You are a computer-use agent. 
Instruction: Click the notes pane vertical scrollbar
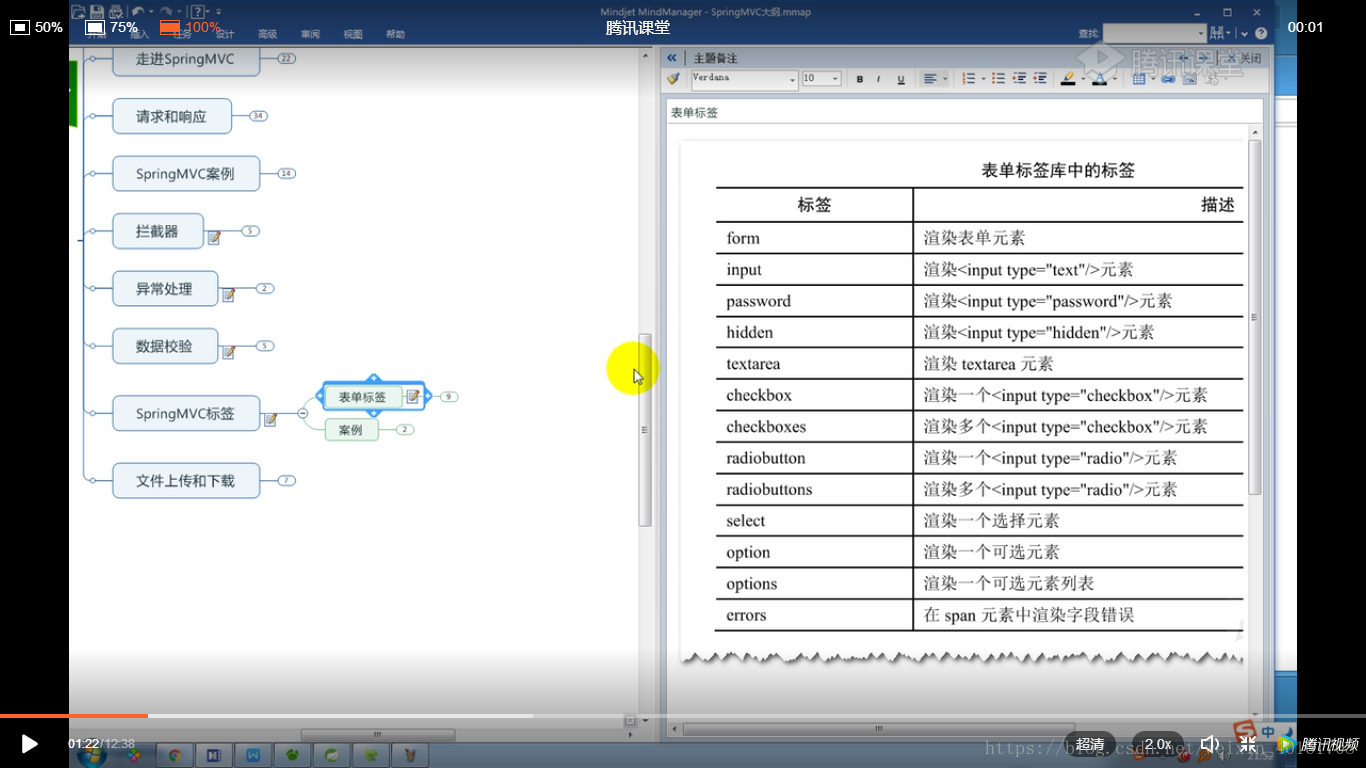(1254, 318)
